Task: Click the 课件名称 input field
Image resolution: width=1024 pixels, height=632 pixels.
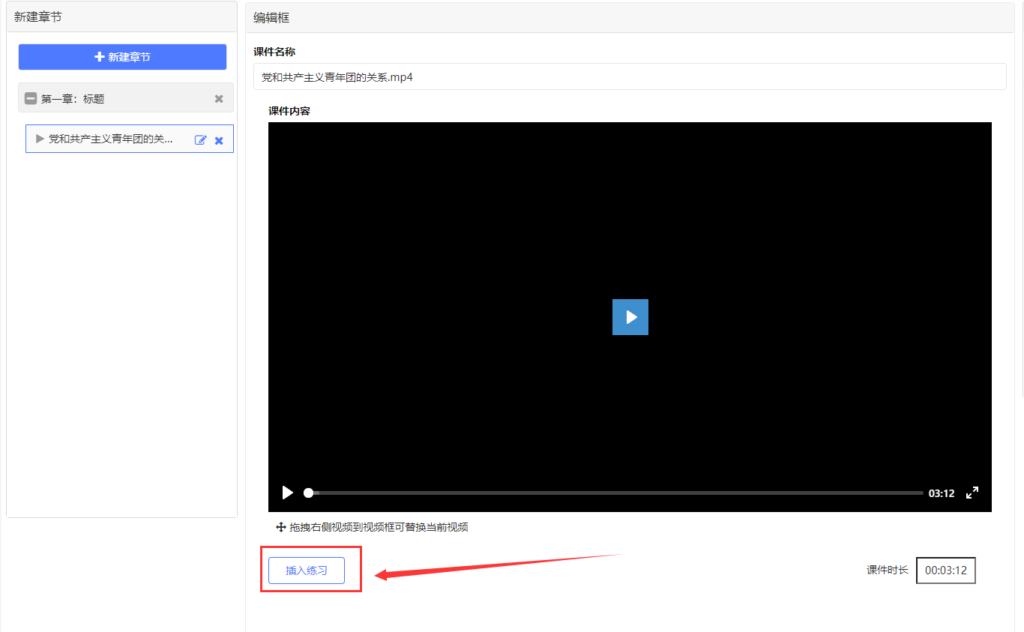Action: 630,77
